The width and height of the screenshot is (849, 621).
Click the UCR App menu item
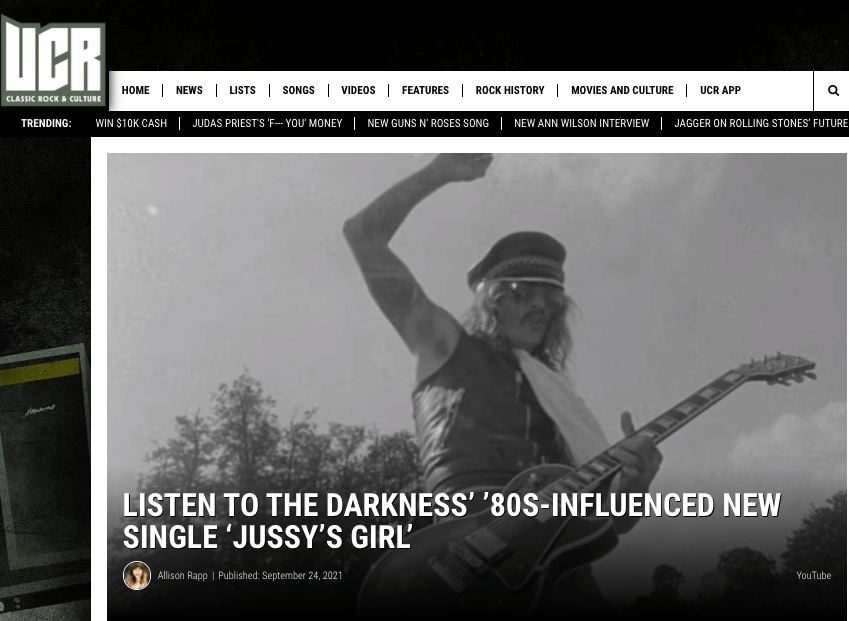(720, 90)
